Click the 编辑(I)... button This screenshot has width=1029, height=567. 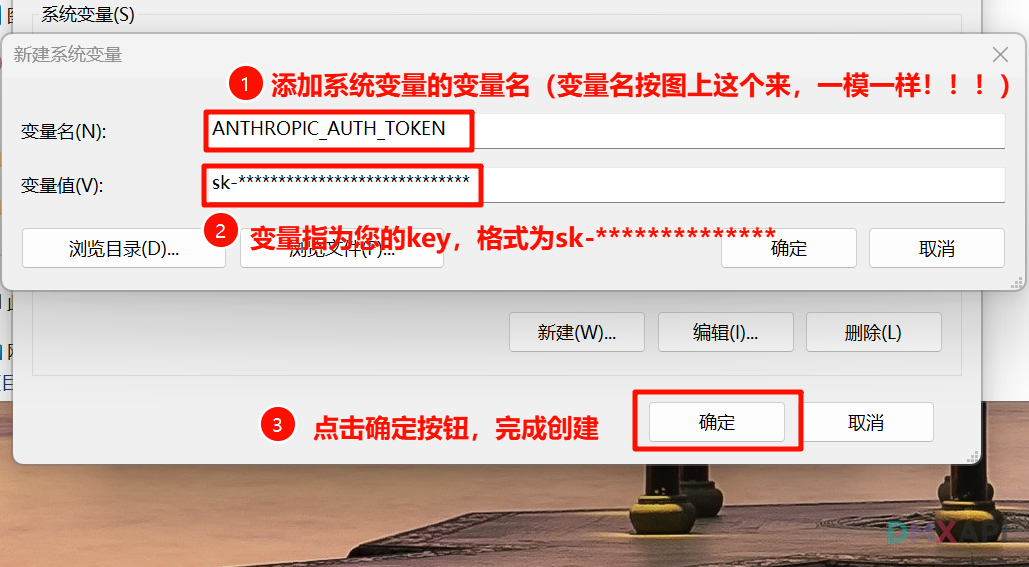(x=725, y=332)
